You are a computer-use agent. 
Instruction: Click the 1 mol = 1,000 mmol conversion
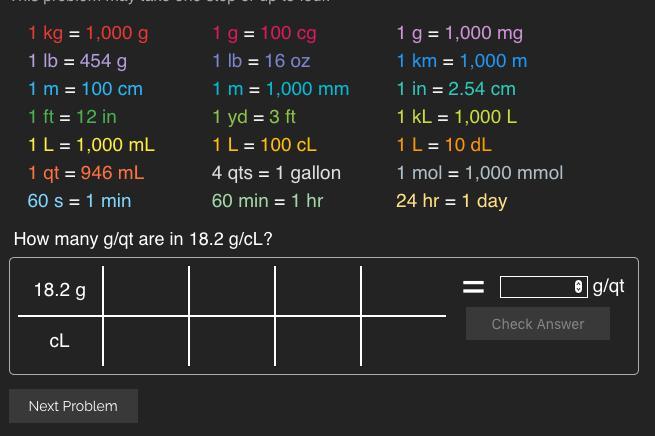[480, 173]
